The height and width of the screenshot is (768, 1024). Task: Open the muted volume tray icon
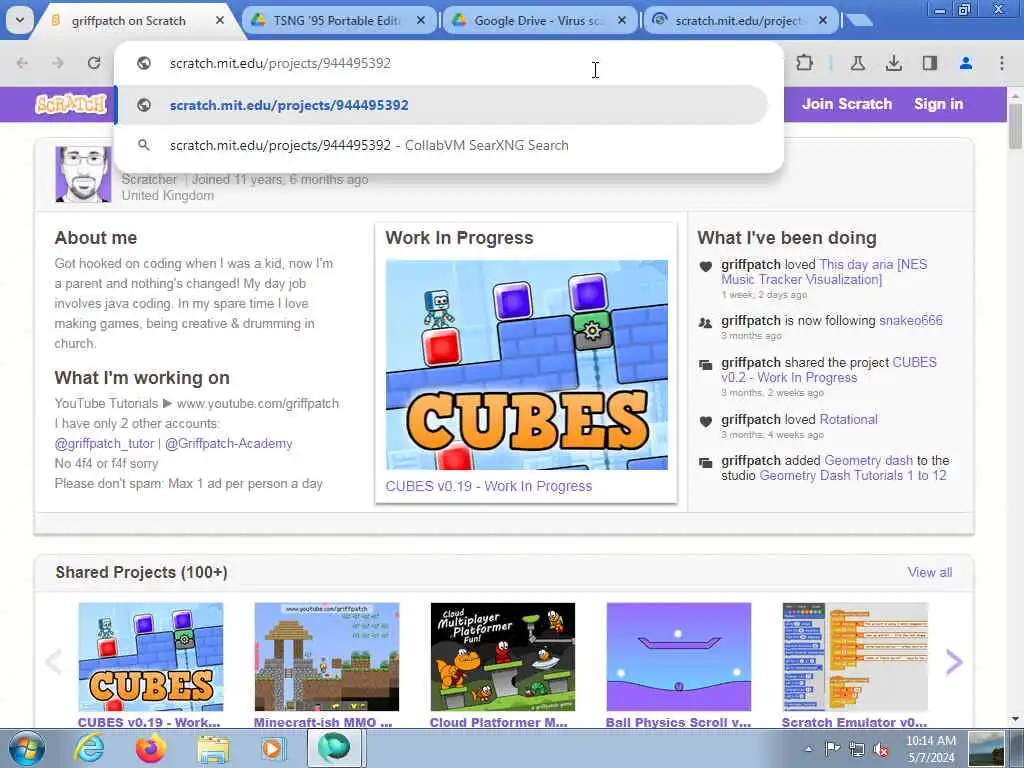click(x=881, y=749)
